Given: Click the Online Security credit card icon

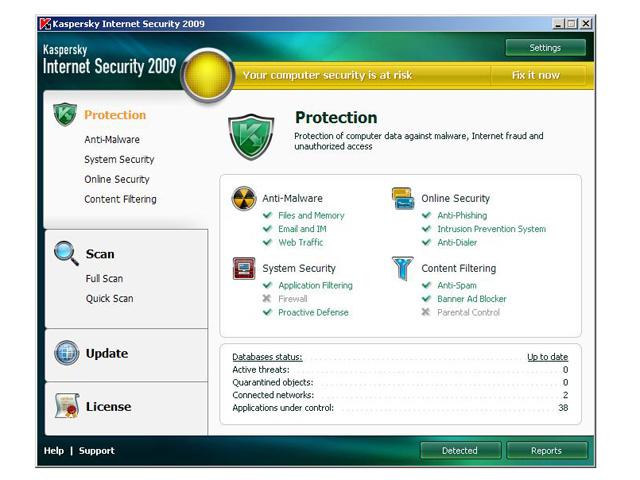Looking at the screenshot, I should click(403, 198).
